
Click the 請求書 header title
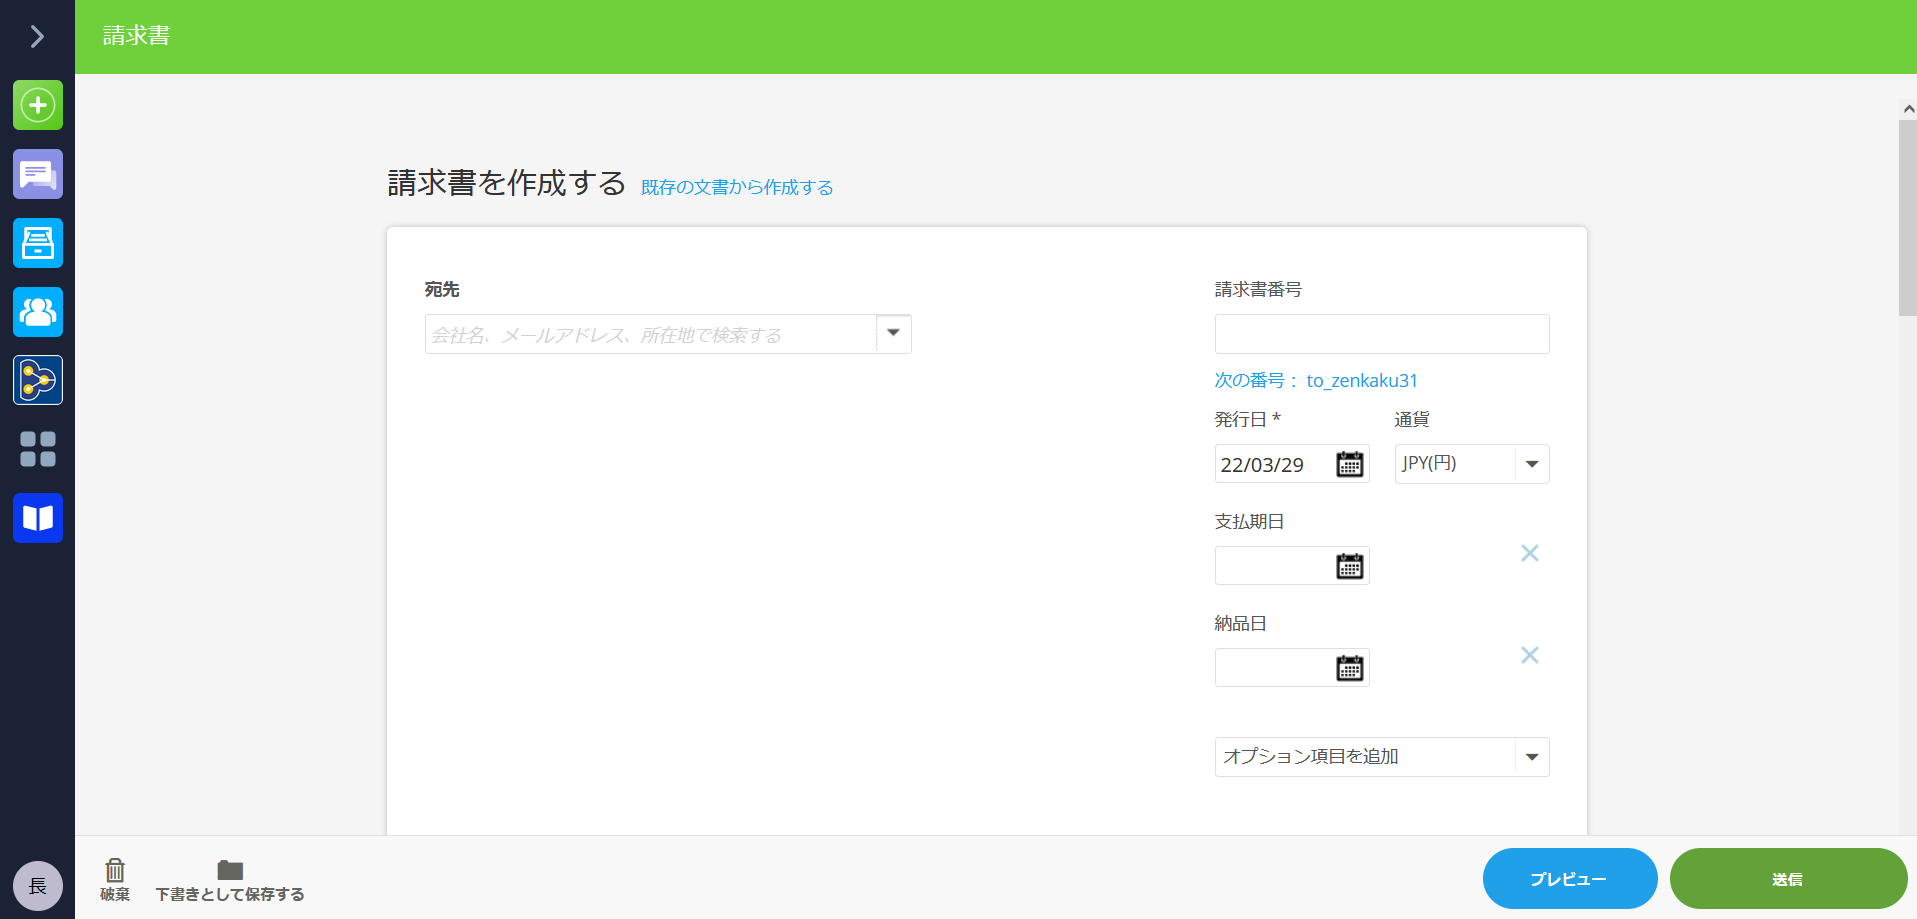[x=137, y=36]
